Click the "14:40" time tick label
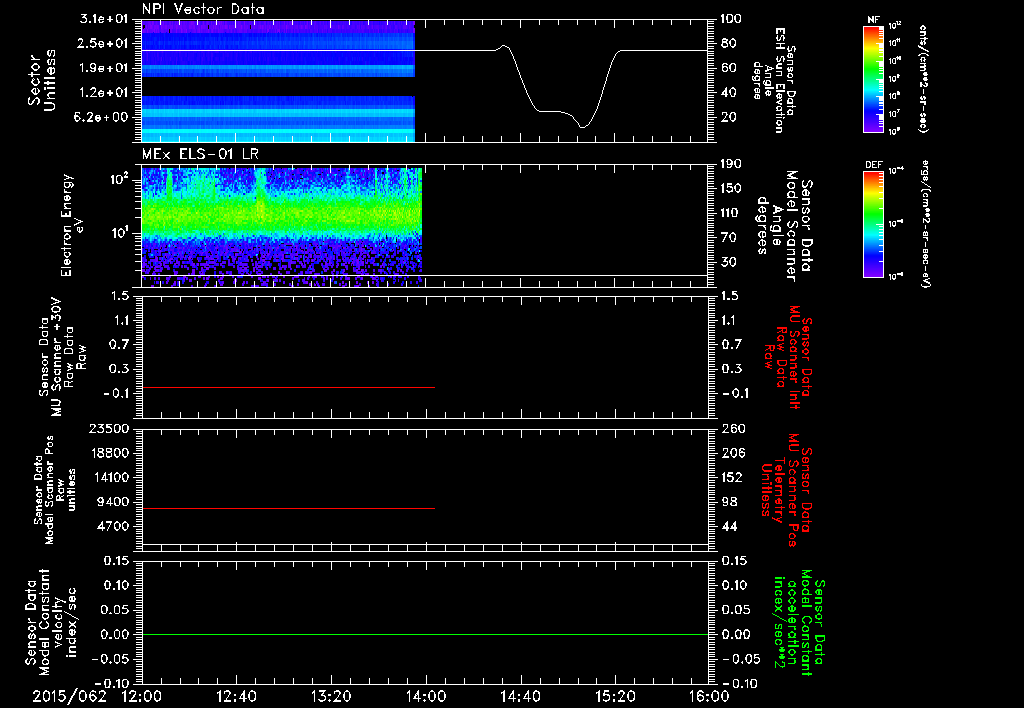This screenshot has width=1024, height=708. (x=520, y=696)
